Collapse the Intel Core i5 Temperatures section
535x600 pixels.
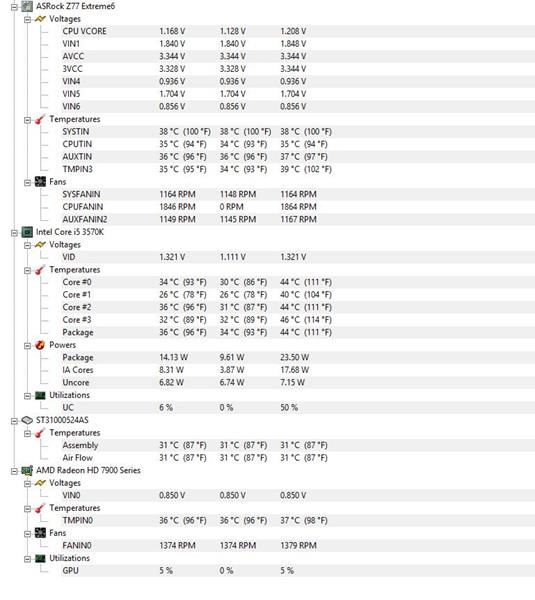click(27, 271)
